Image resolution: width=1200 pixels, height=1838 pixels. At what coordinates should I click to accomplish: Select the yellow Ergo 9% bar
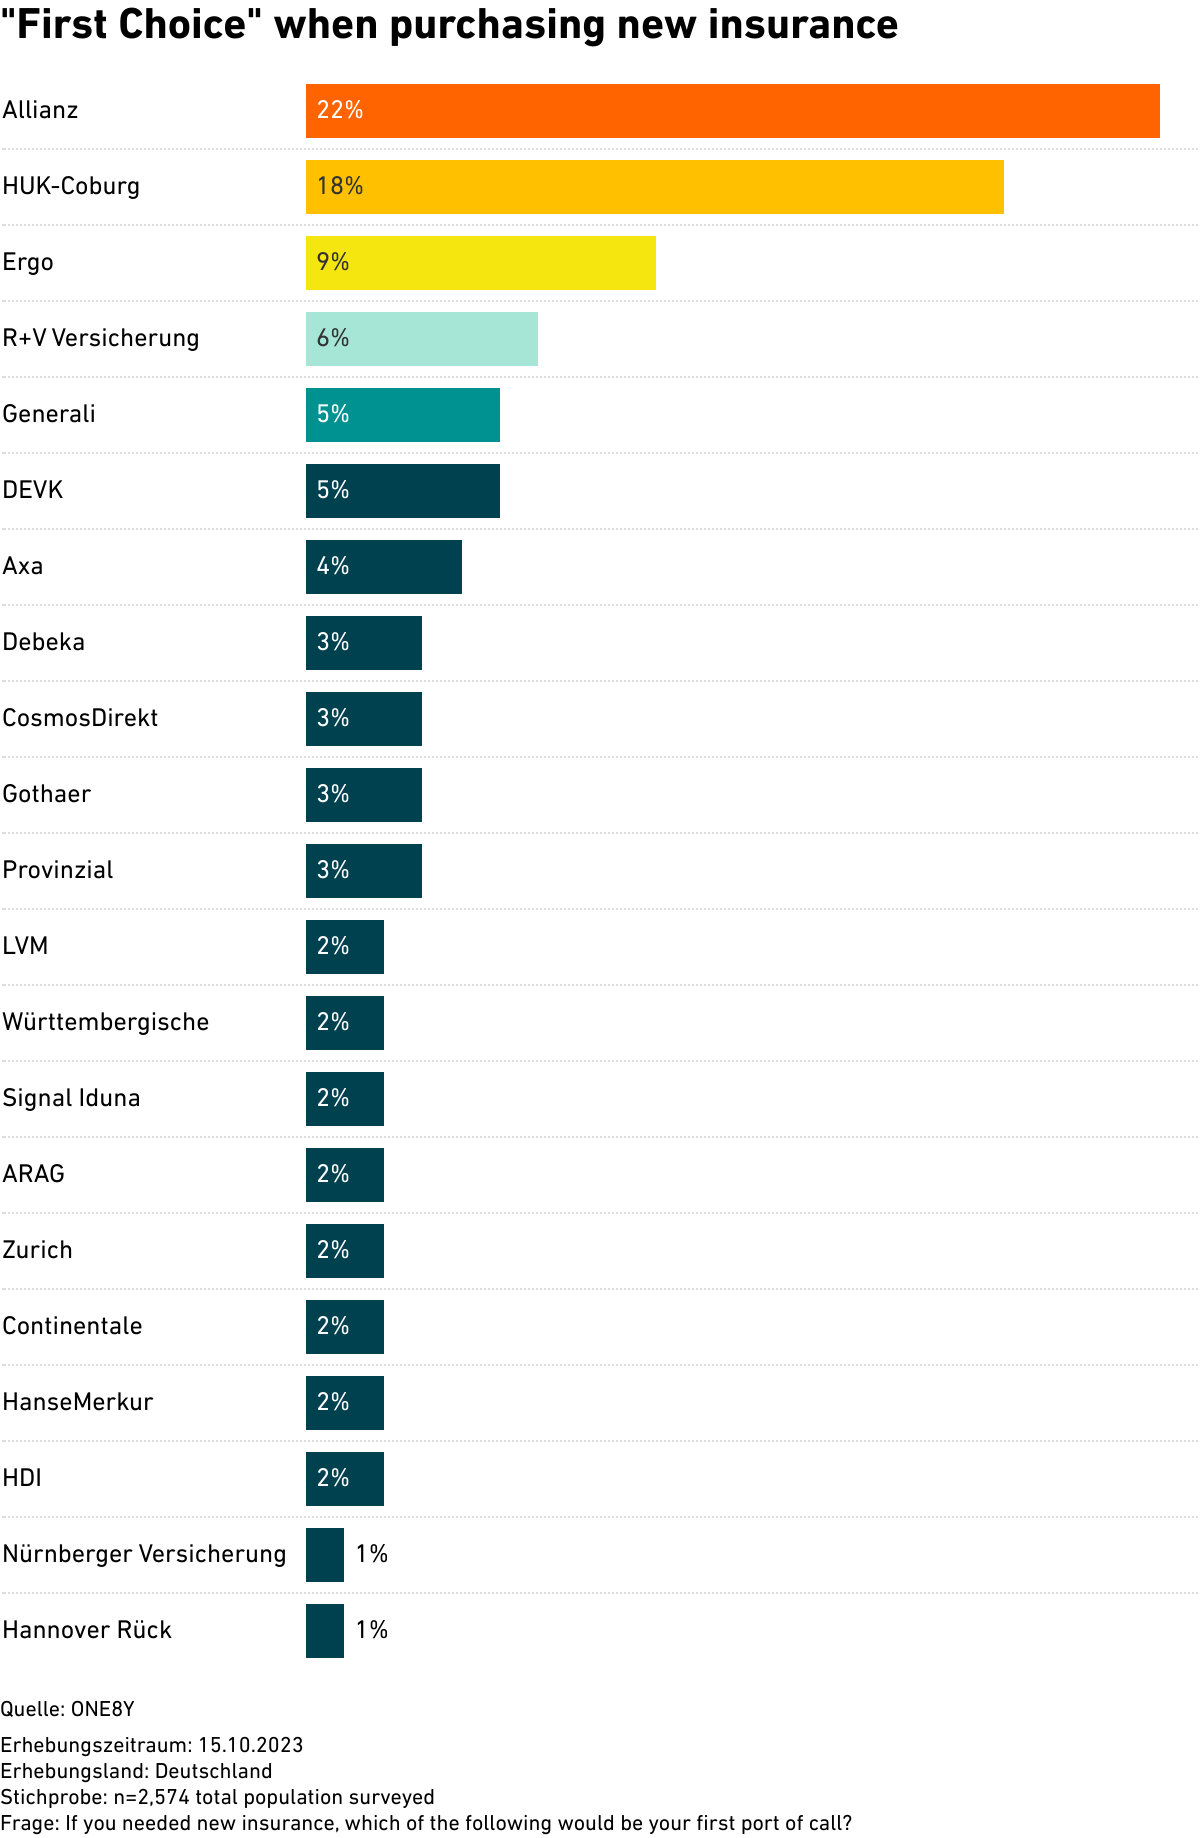[x=480, y=263]
